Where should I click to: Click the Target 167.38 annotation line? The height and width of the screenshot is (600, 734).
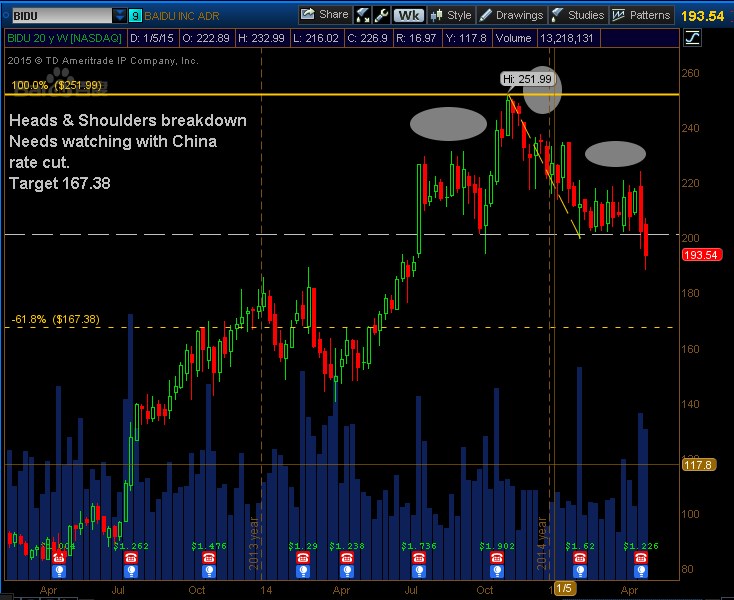click(x=60, y=183)
